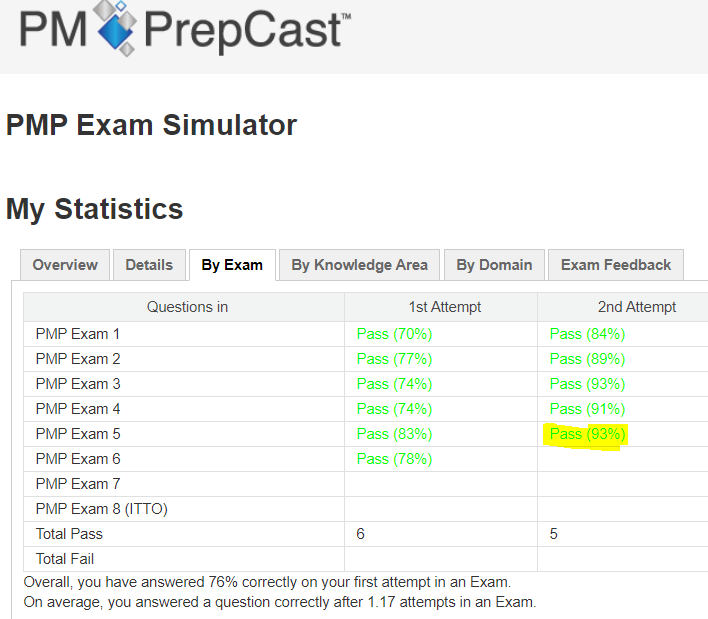Click the highlighted Pass (93%) for Exam 5

click(x=587, y=434)
